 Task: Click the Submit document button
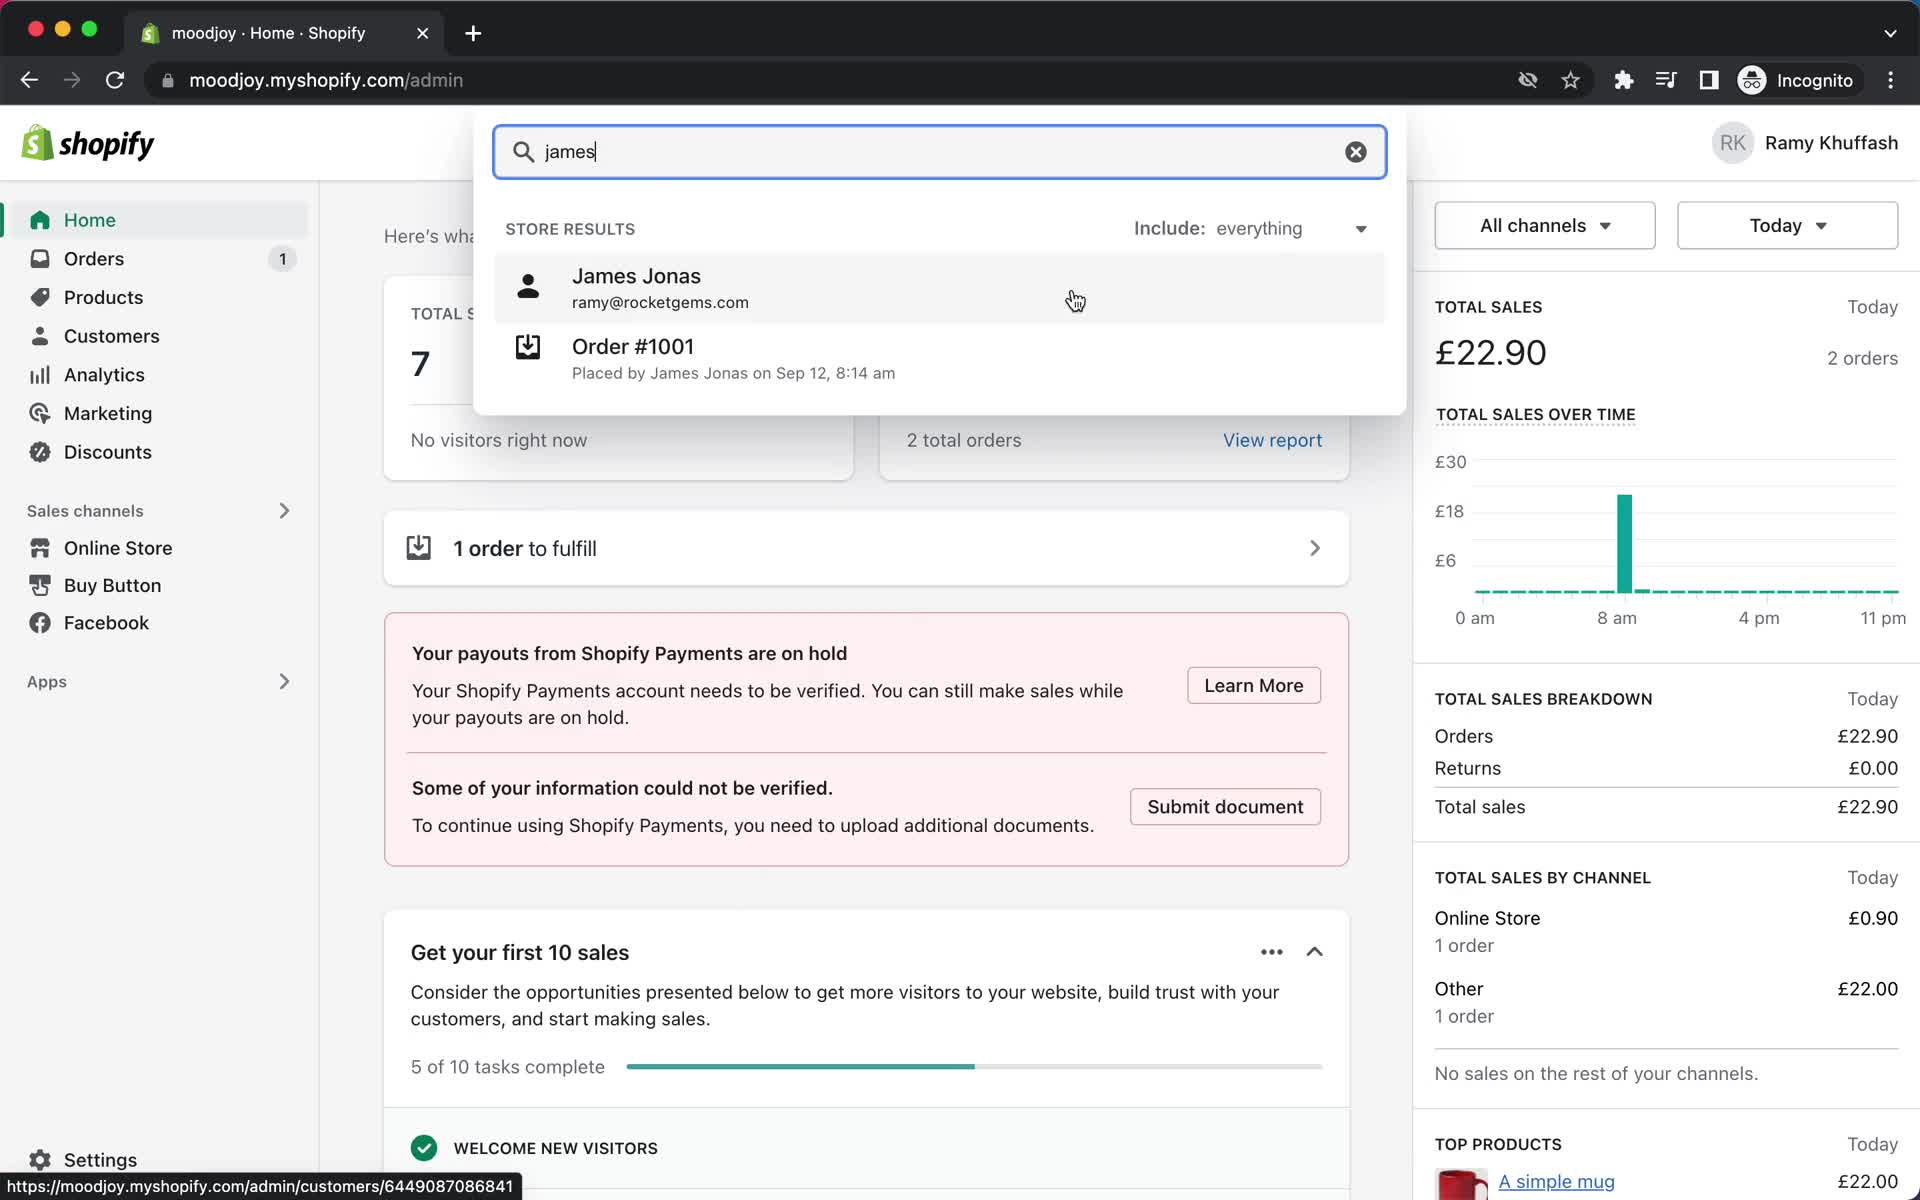(x=1225, y=806)
